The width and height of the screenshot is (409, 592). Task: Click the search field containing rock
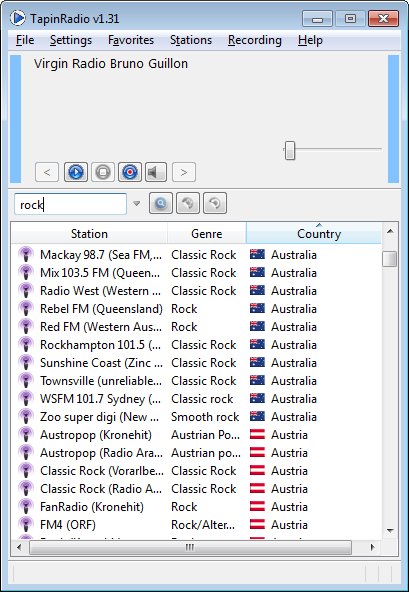(70, 204)
